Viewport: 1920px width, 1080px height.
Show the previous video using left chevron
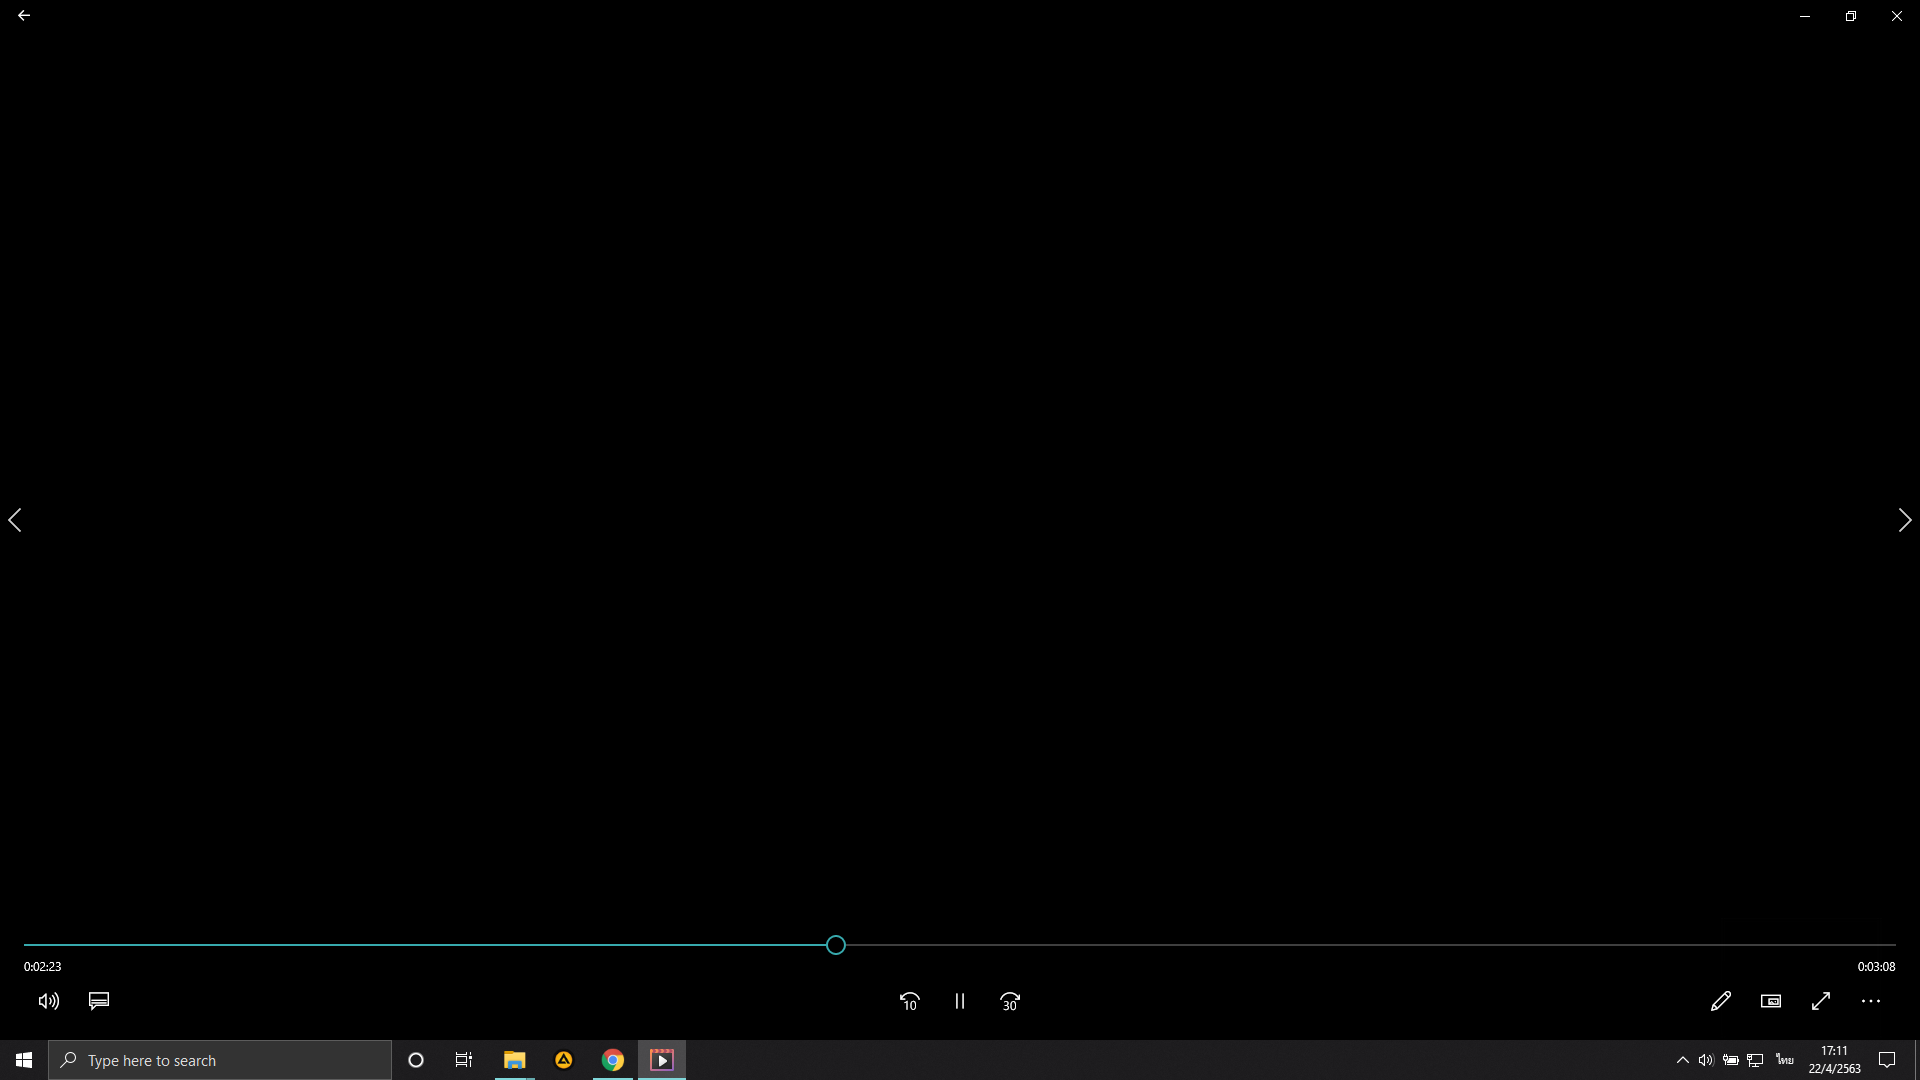click(15, 520)
